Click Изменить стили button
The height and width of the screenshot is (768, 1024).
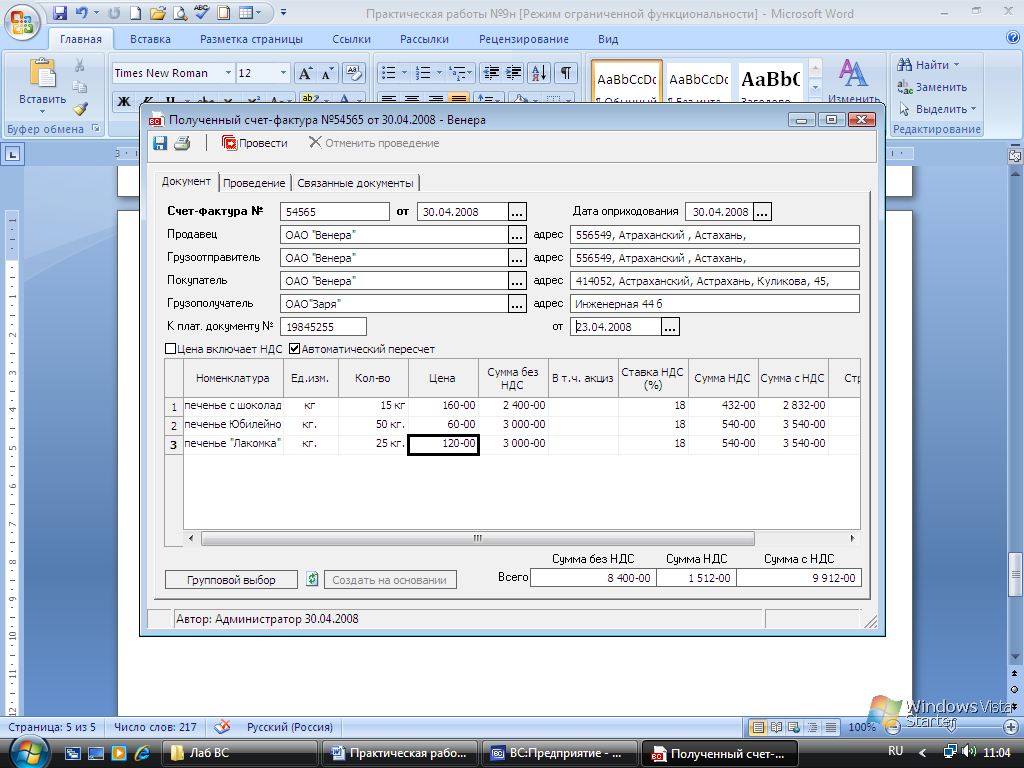(854, 82)
